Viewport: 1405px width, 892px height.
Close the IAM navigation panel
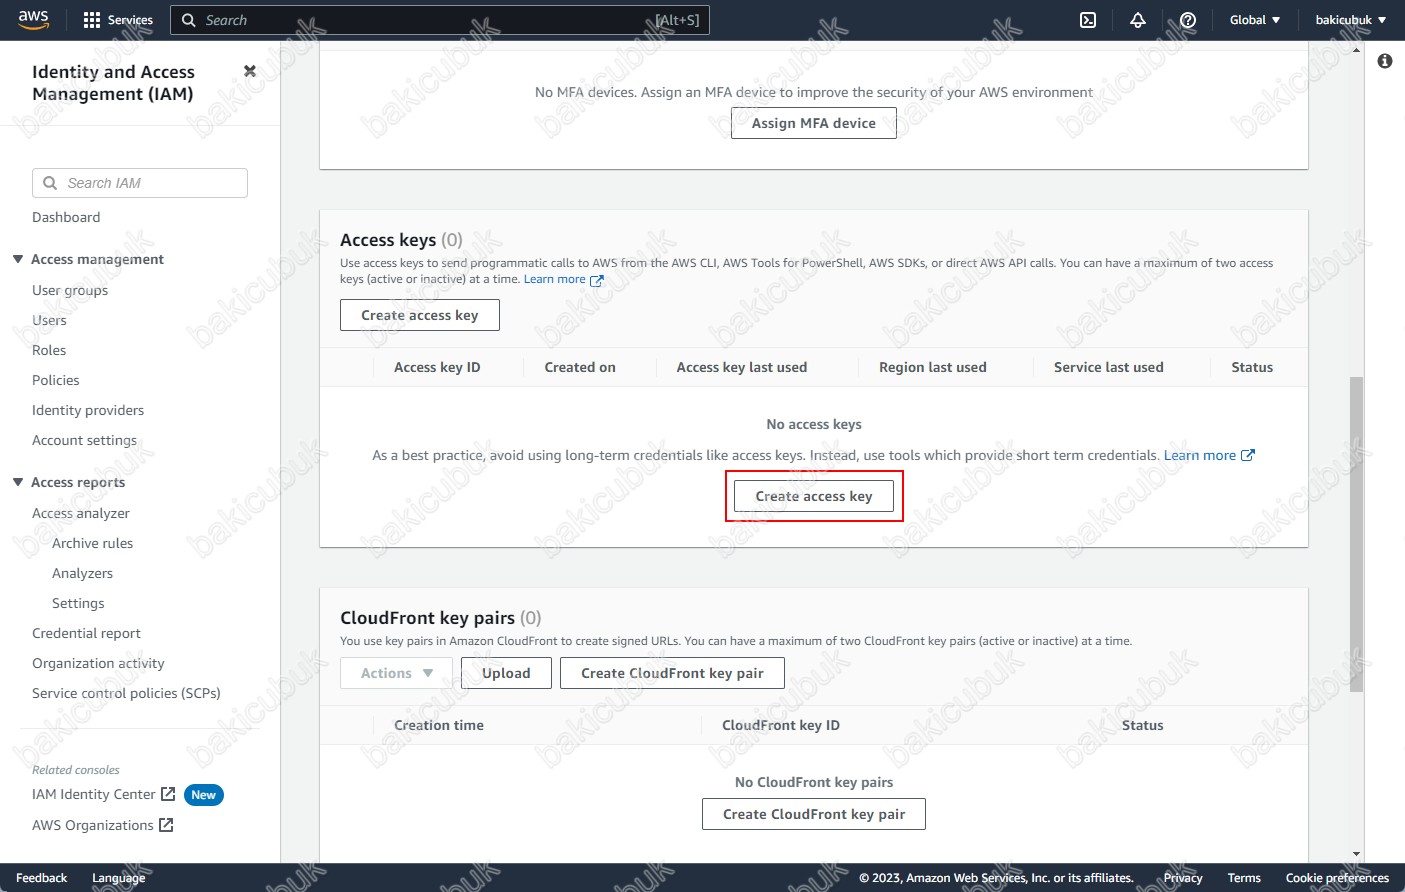point(250,71)
